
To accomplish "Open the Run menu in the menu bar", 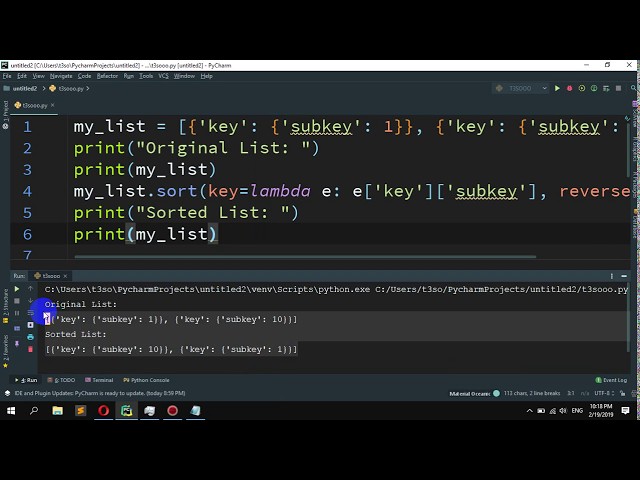I will [x=129, y=76].
